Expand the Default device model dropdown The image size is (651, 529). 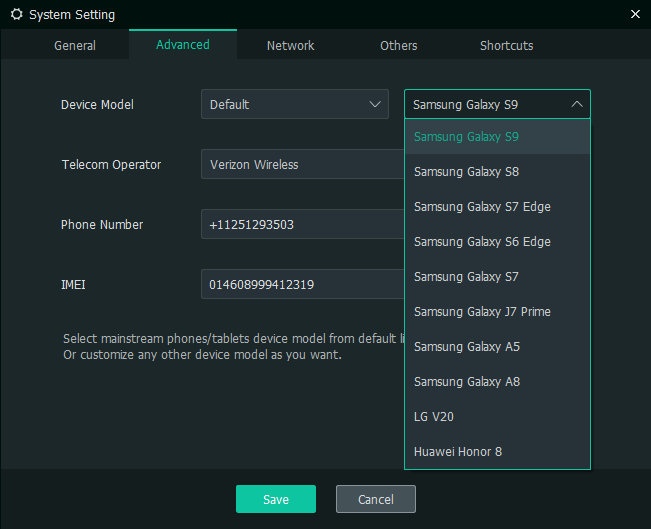(294, 104)
